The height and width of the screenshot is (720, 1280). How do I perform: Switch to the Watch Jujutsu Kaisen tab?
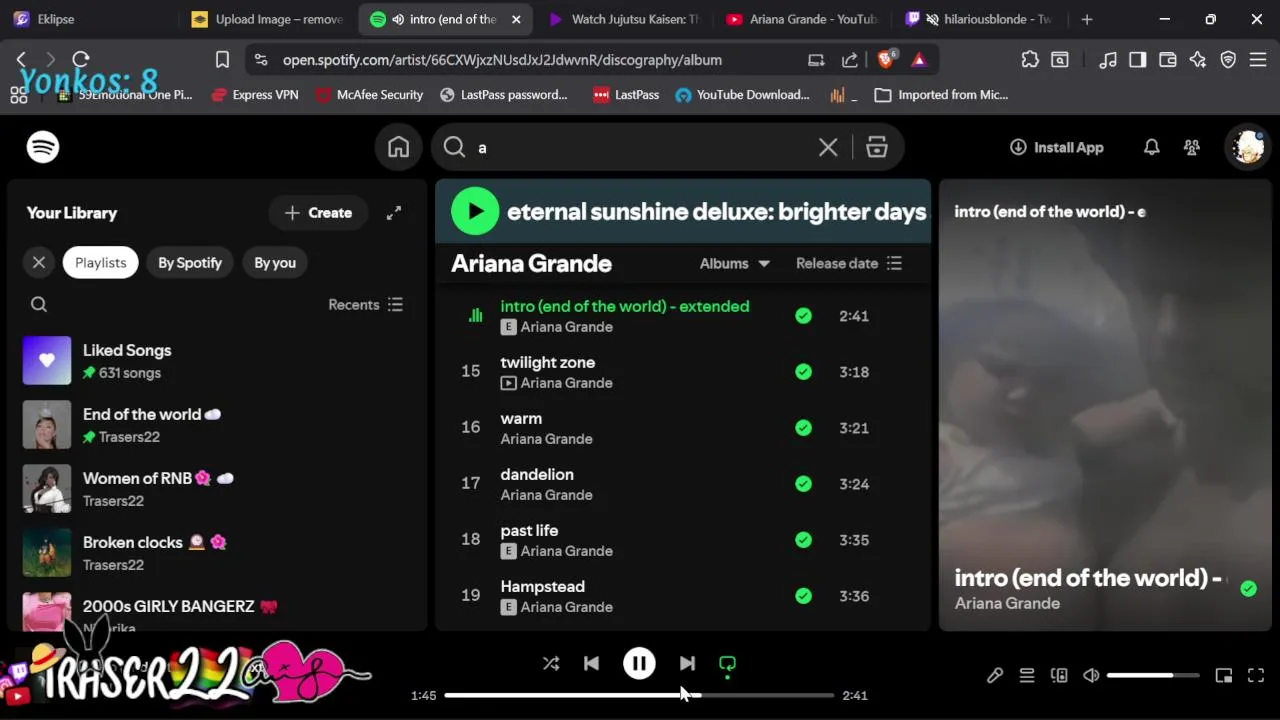pos(624,19)
